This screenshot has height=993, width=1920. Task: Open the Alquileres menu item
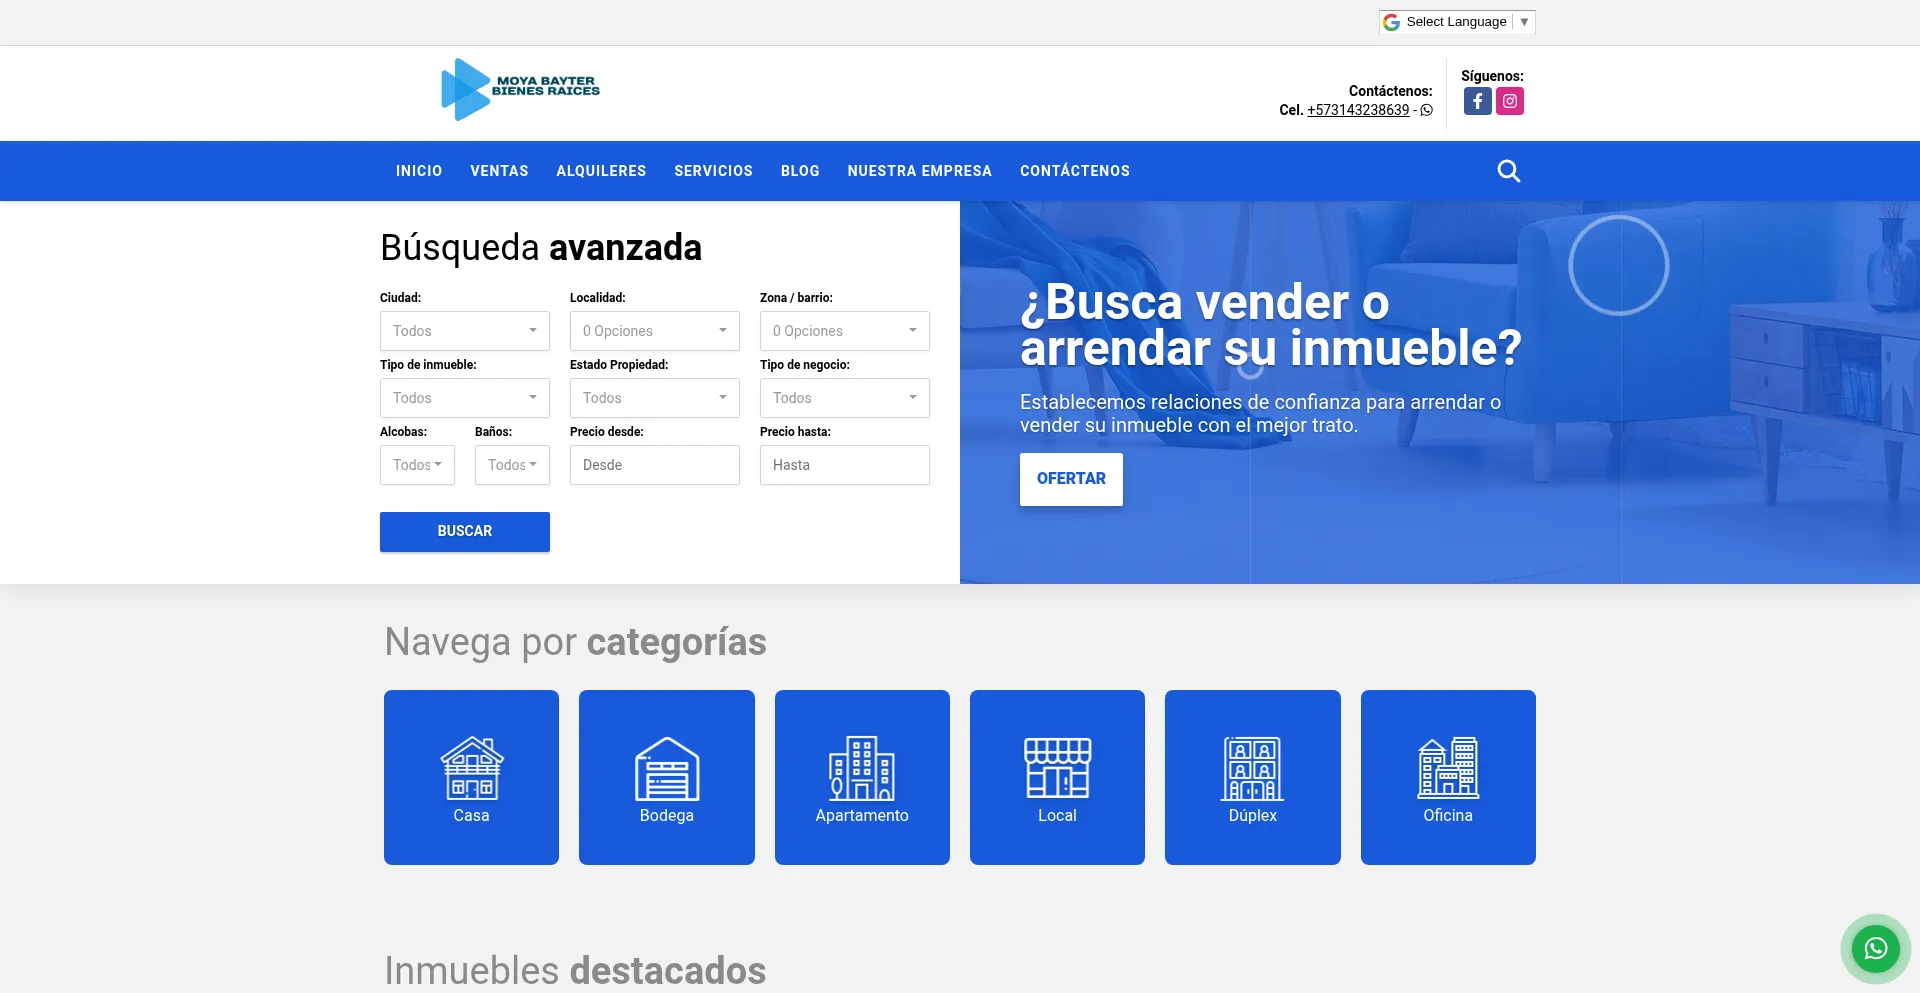[601, 171]
